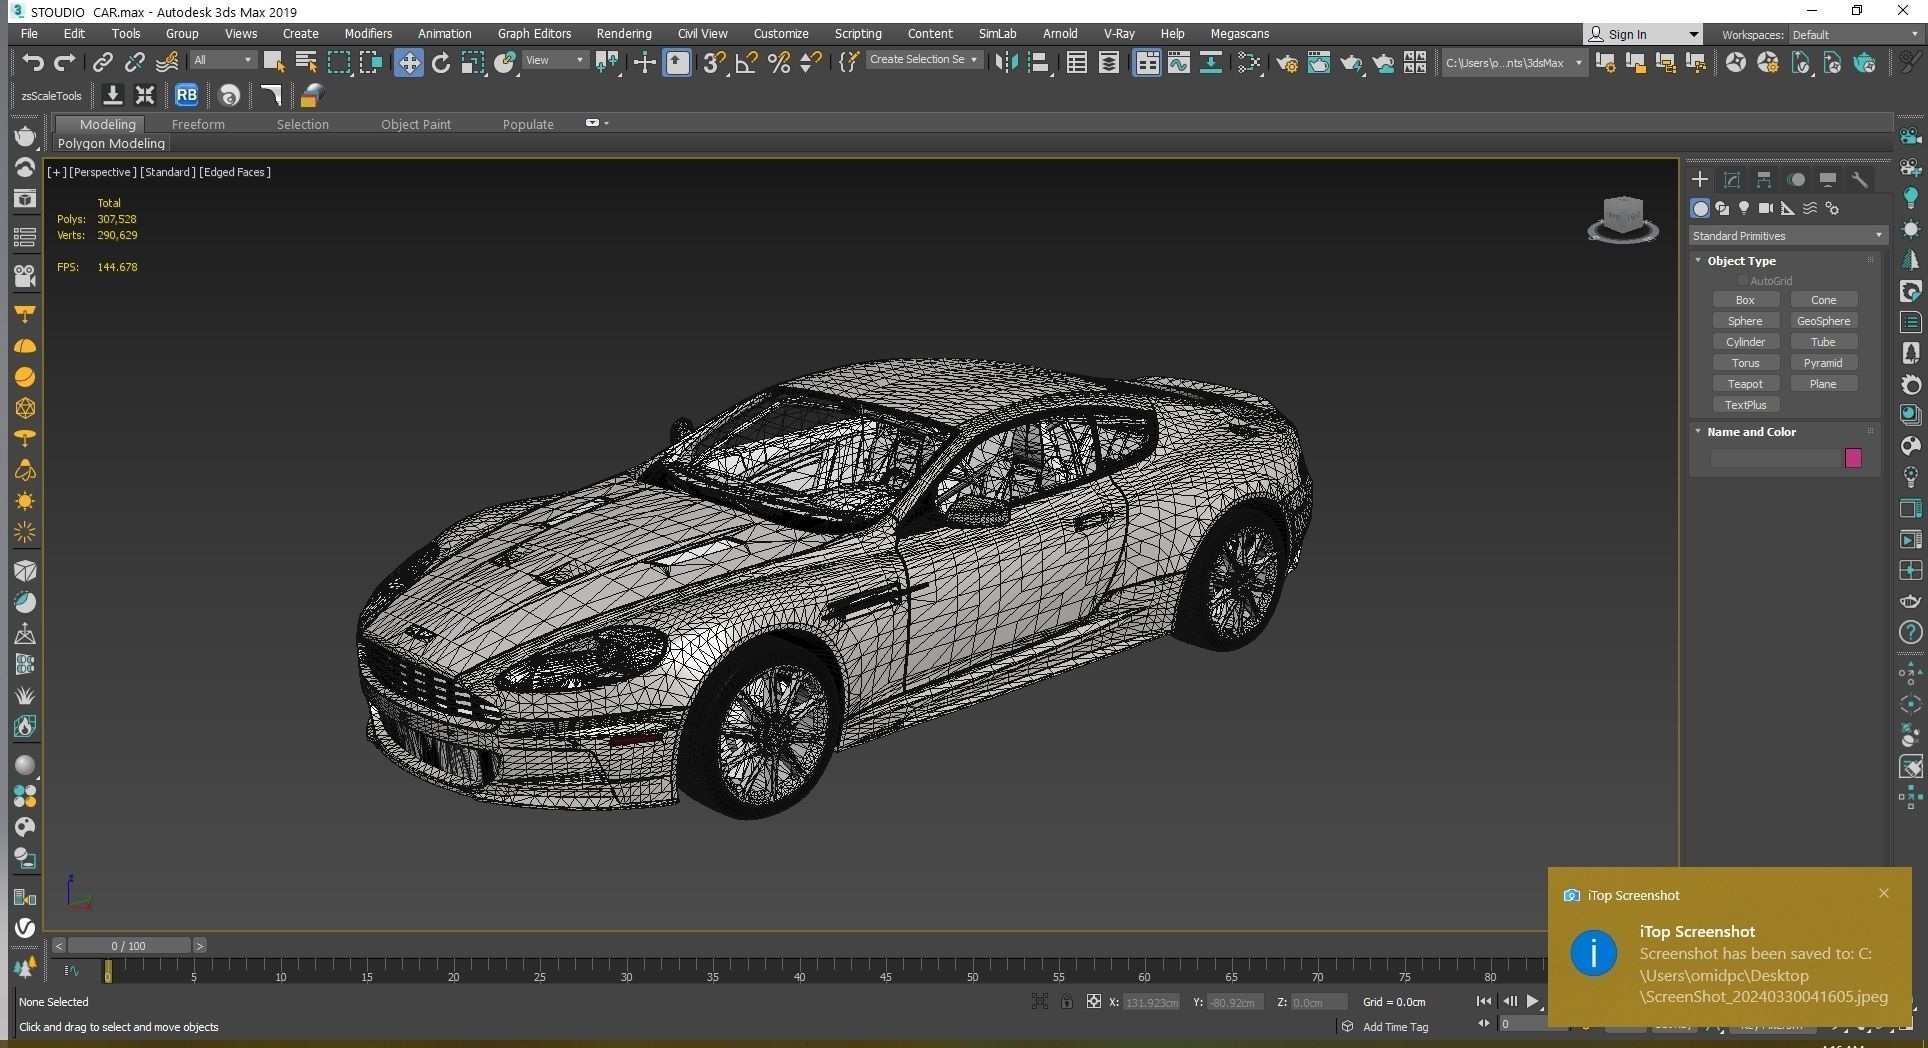Open the Modifiers menu
The height and width of the screenshot is (1048, 1928).
pos(368,33)
